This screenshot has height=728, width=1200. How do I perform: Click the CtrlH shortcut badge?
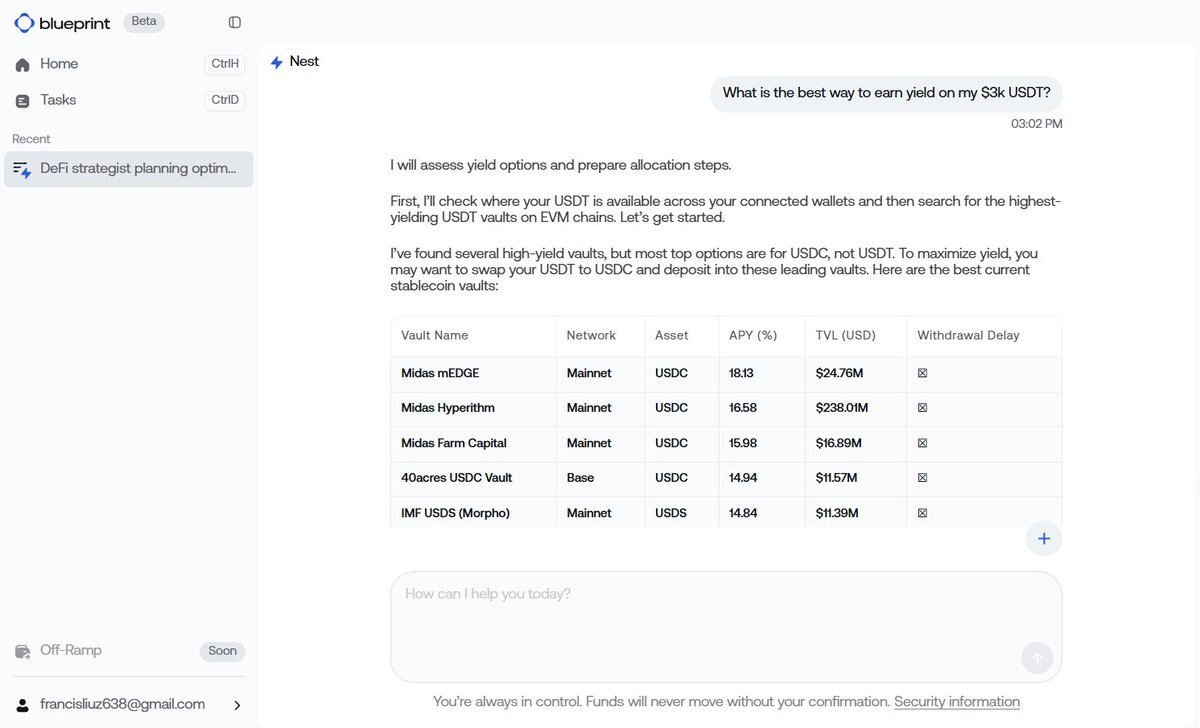pyautogui.click(x=225, y=64)
